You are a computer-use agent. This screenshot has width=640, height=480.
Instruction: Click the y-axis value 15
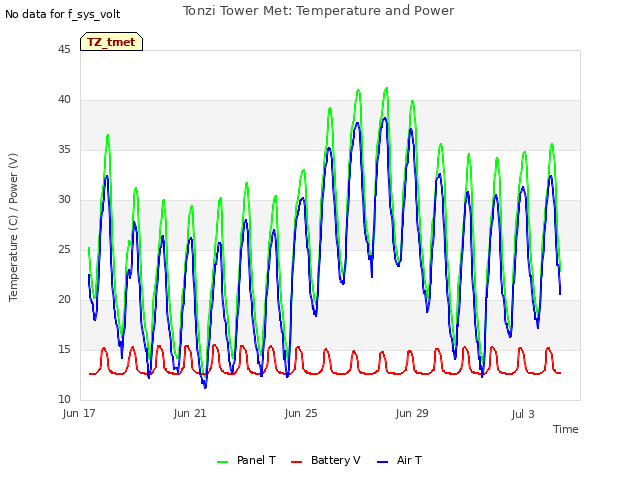(64, 349)
